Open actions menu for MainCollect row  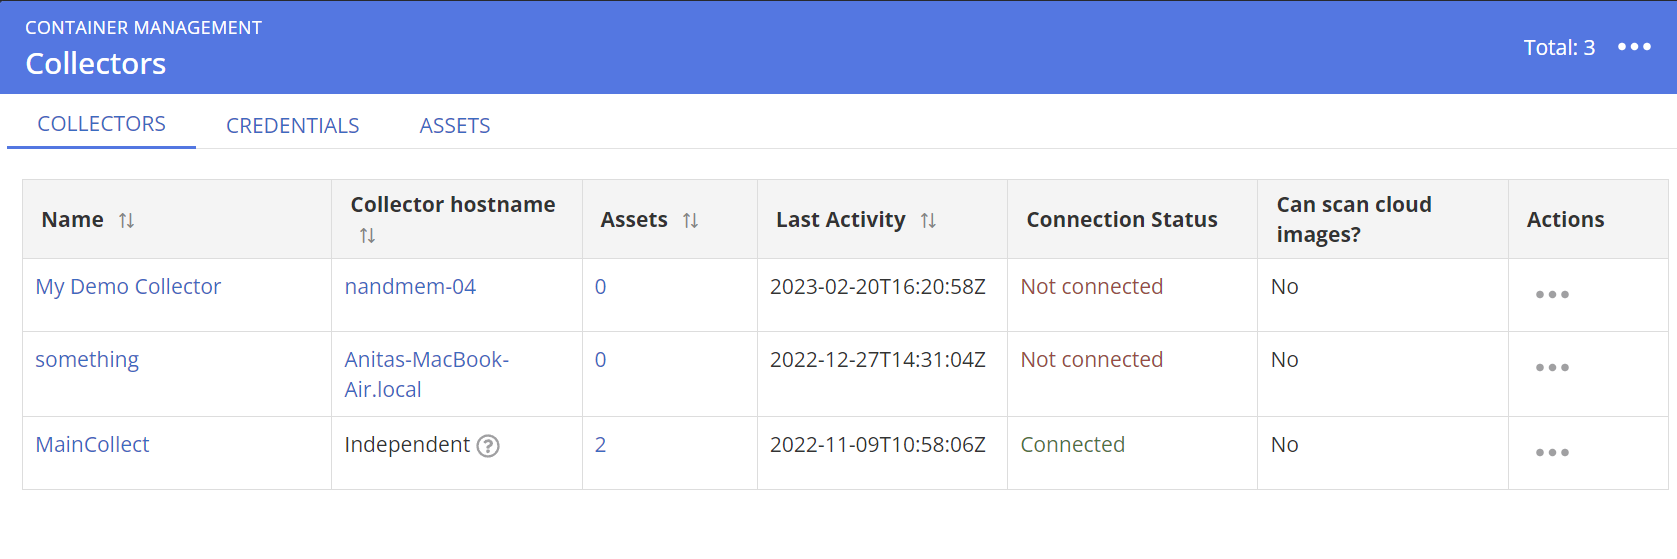pos(1551,453)
